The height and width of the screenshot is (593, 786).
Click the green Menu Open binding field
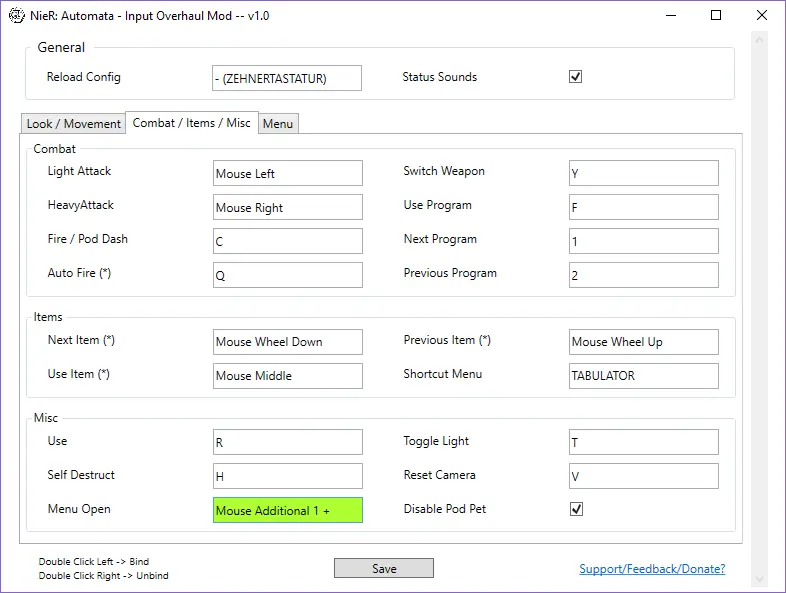click(288, 510)
